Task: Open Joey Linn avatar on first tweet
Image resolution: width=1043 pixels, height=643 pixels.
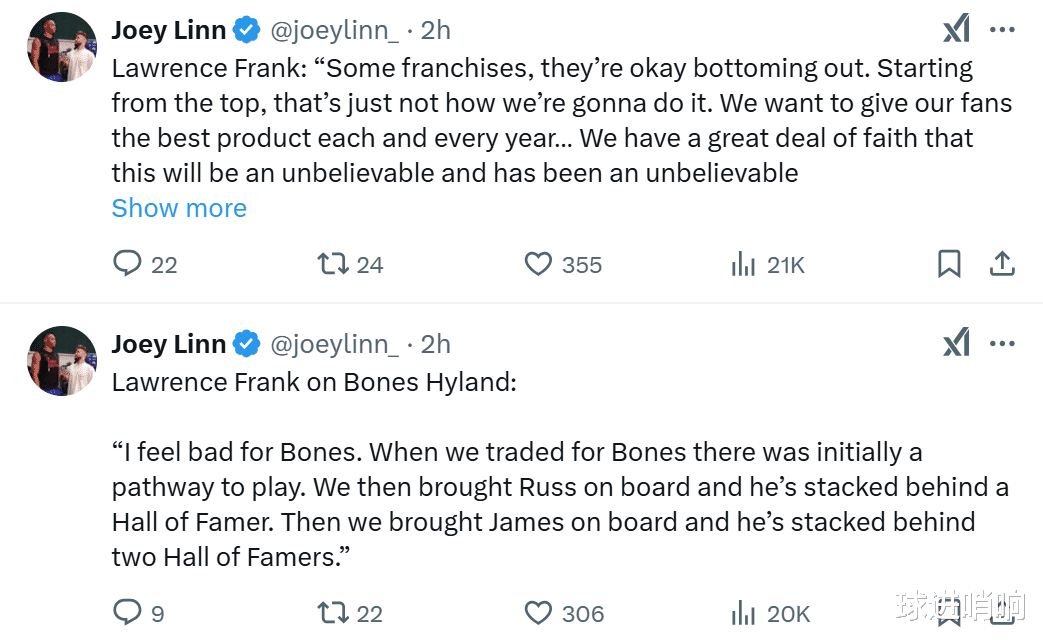Action: 62,47
